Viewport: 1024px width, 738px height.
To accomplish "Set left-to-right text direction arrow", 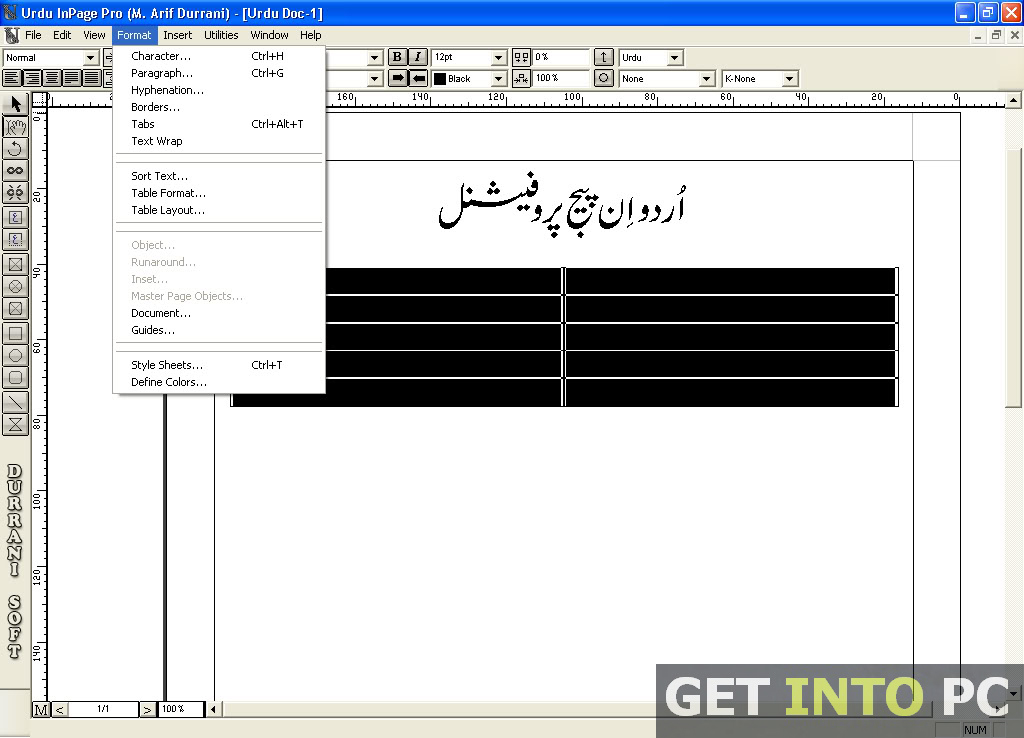I will pyautogui.click(x=397, y=79).
